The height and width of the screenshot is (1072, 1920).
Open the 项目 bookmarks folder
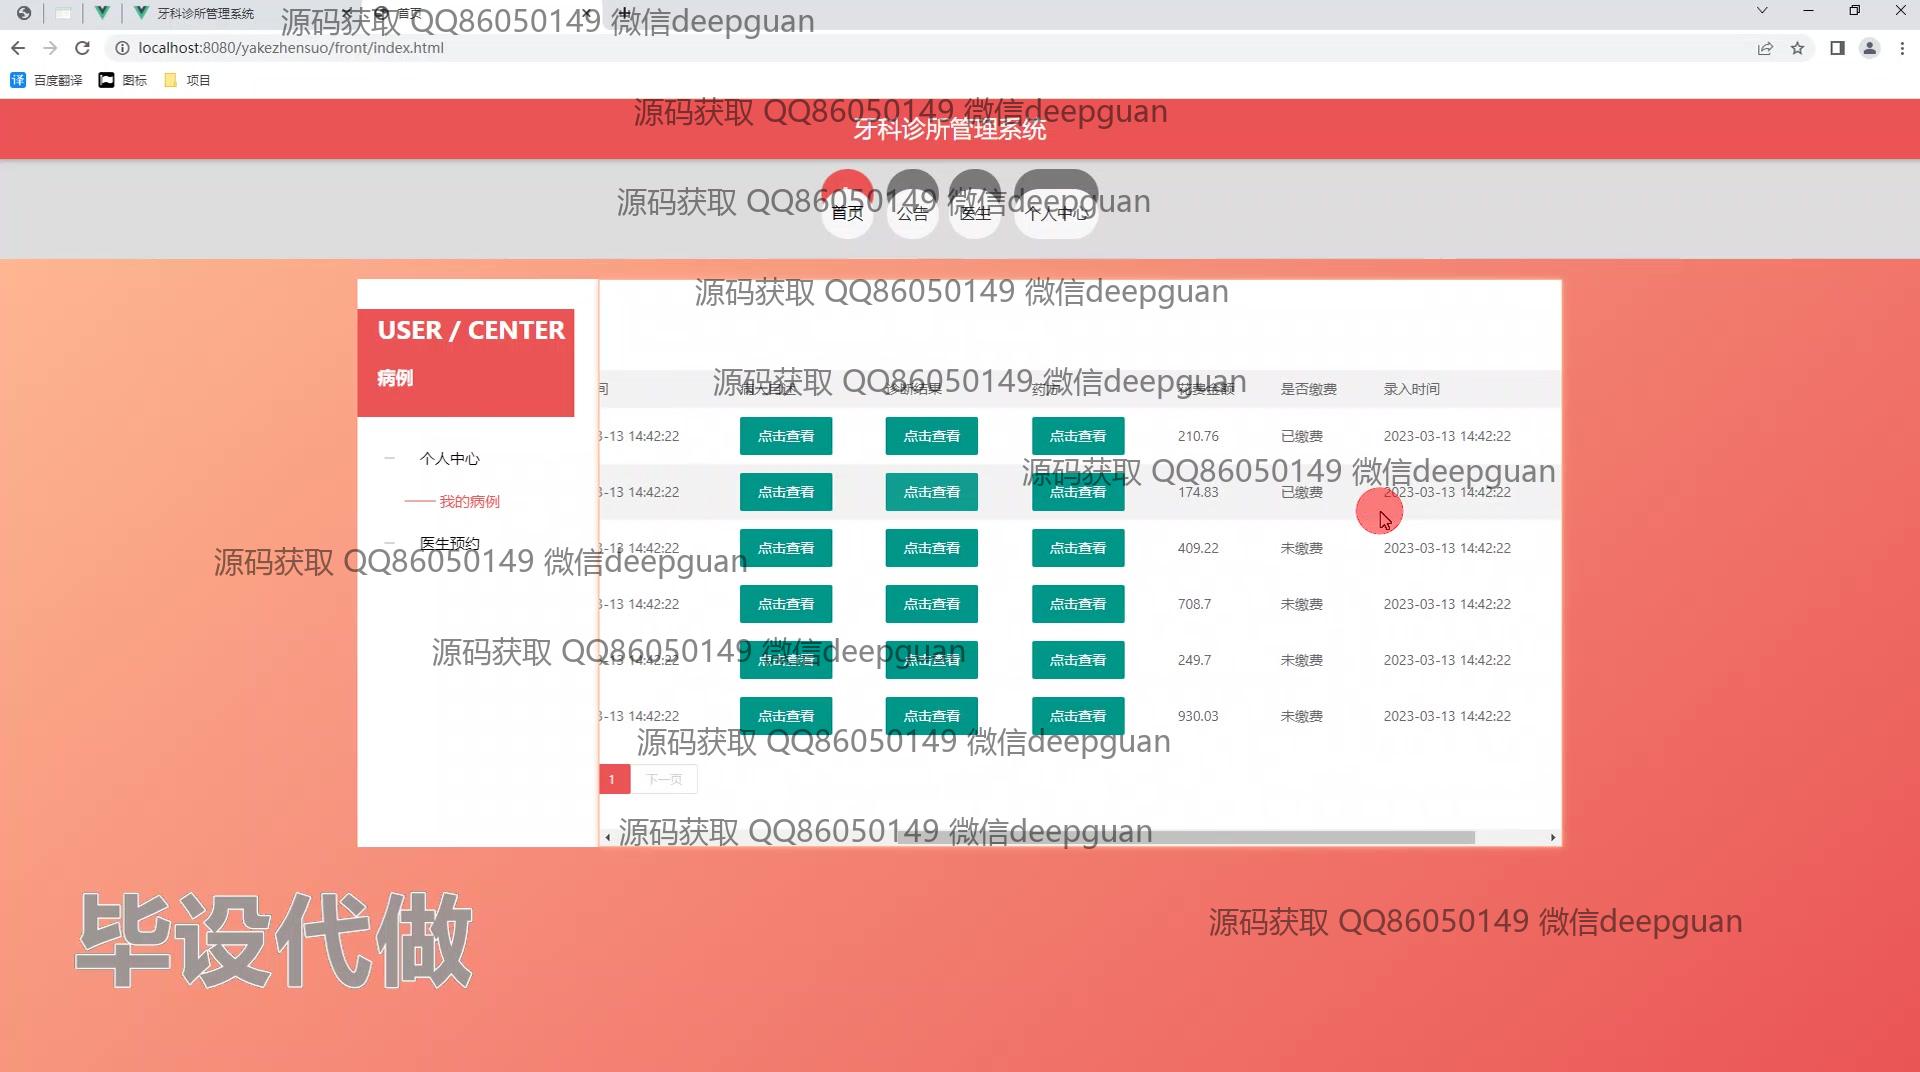click(x=187, y=80)
